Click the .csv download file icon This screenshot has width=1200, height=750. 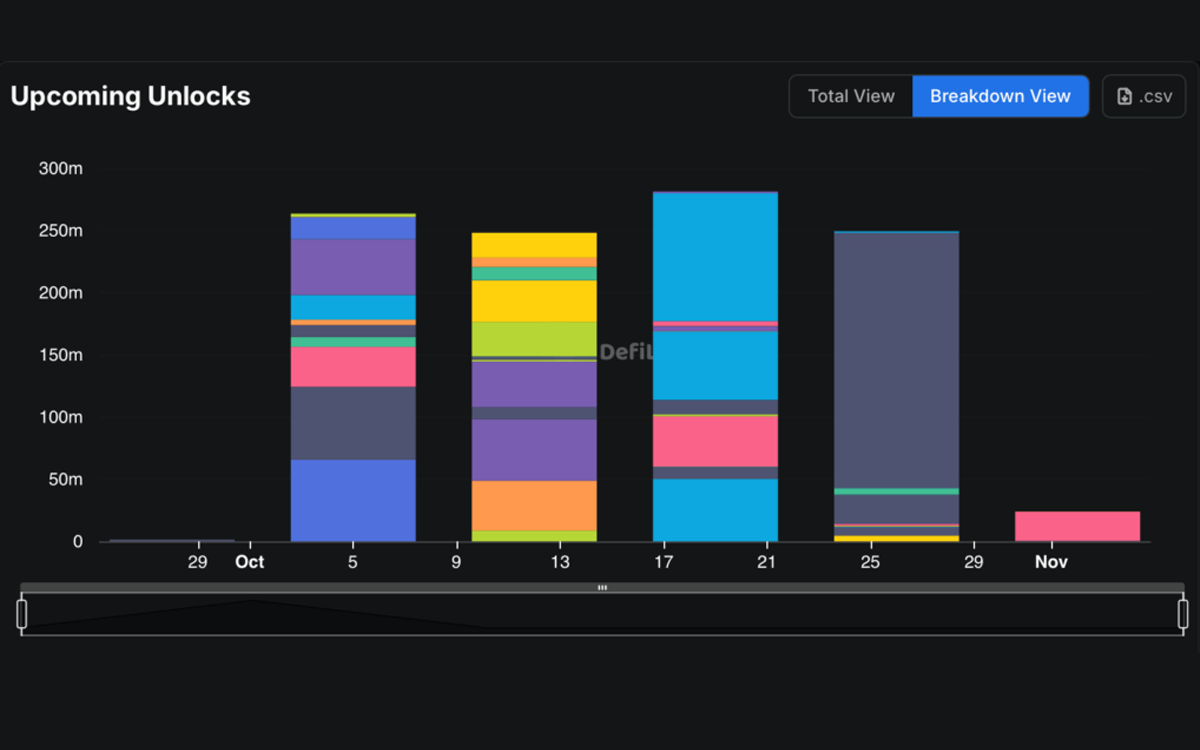(x=1125, y=97)
